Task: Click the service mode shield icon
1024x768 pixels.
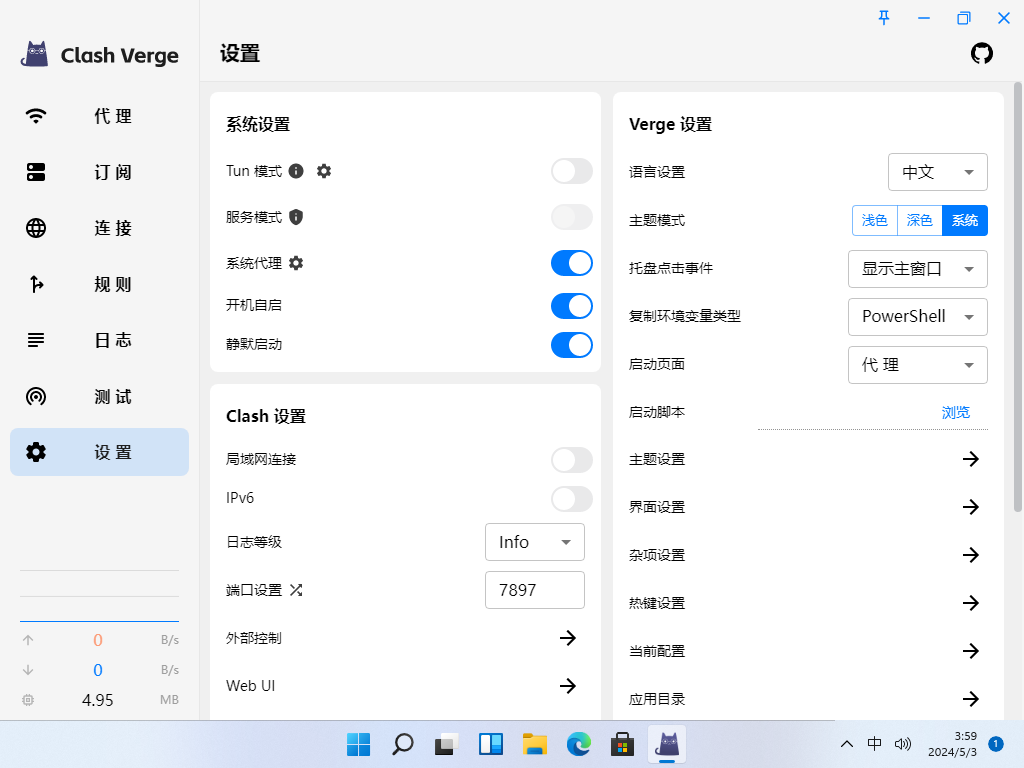Action: (296, 217)
